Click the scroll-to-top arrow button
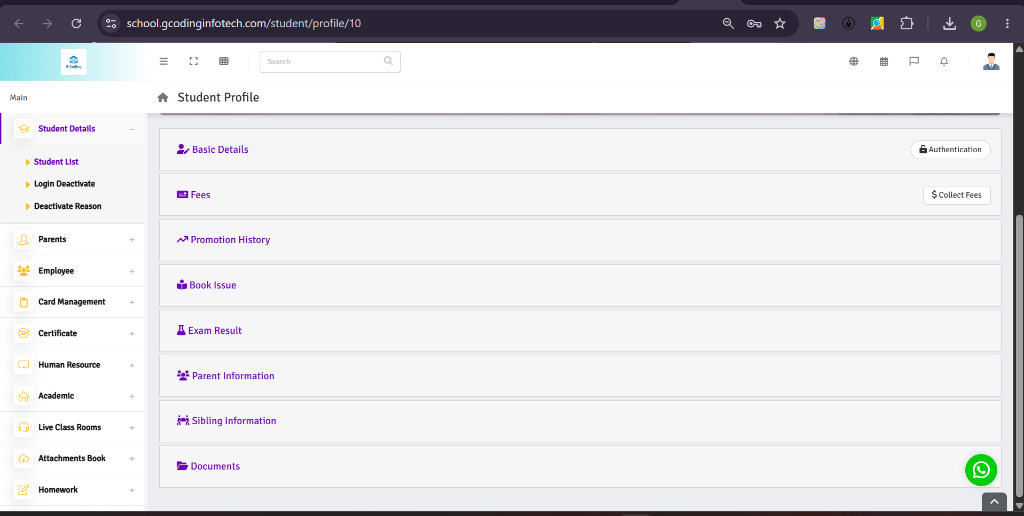Screen dimensions: 1024x516 [994, 502]
